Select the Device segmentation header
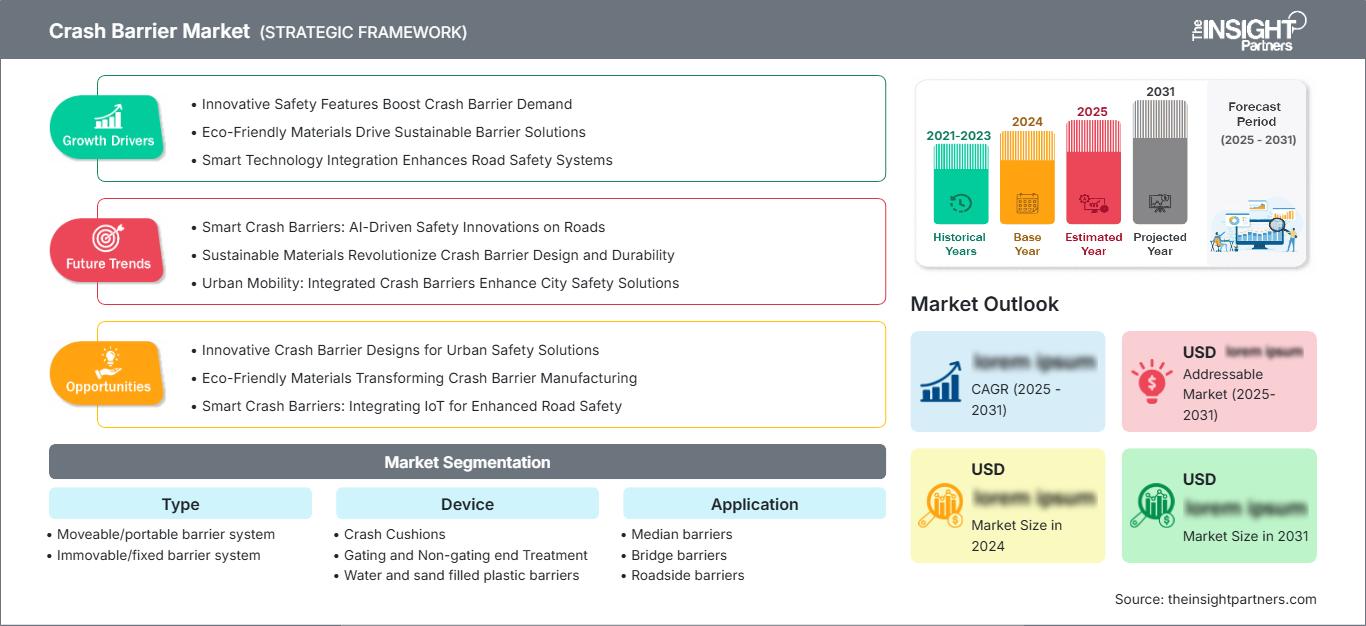The width and height of the screenshot is (1366, 626). click(x=467, y=504)
